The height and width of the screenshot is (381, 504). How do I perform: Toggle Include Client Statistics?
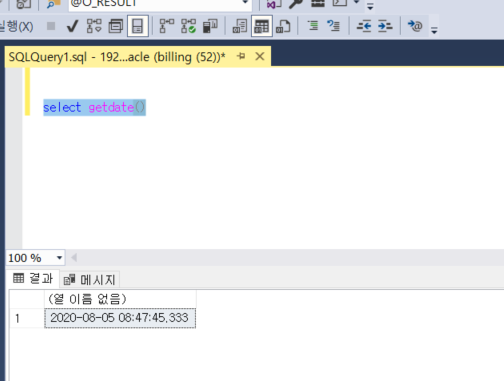point(210,26)
